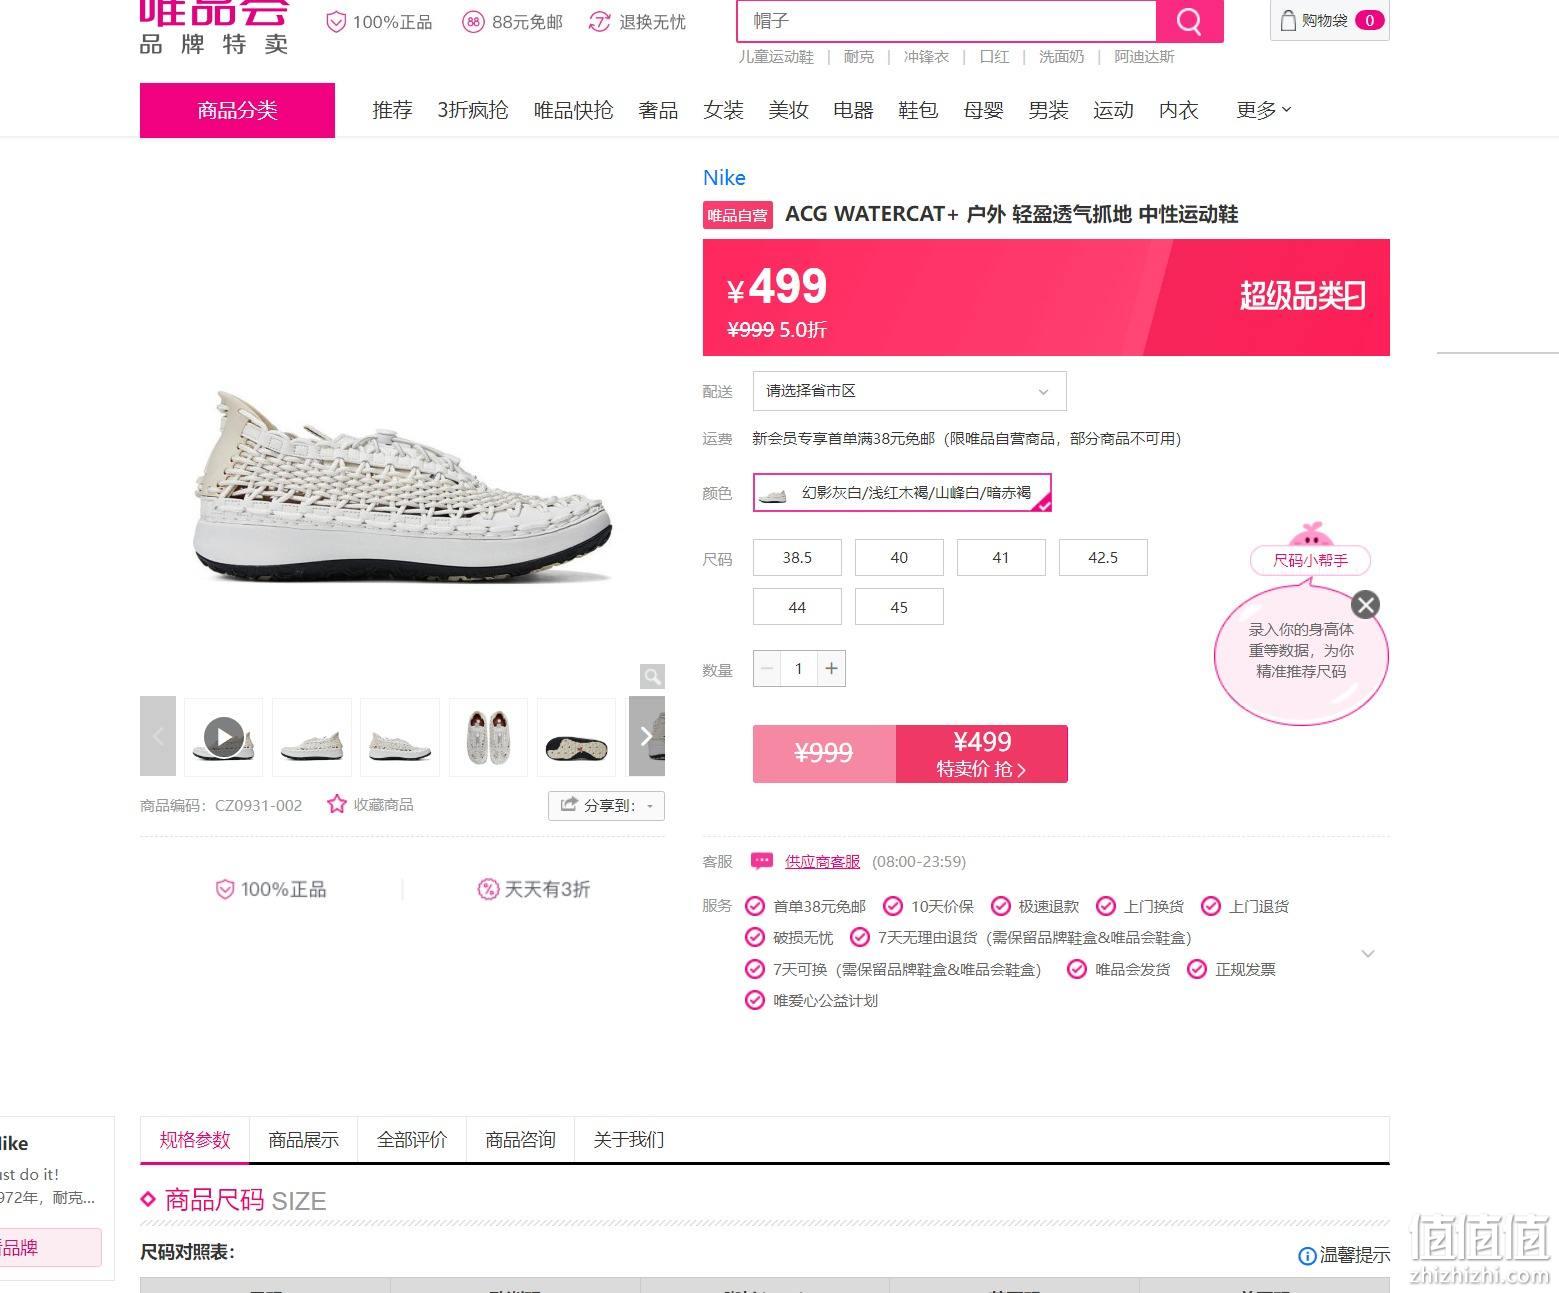Click the warm tips info icon
Screen dimensions: 1559x1293
click(x=1306, y=1256)
